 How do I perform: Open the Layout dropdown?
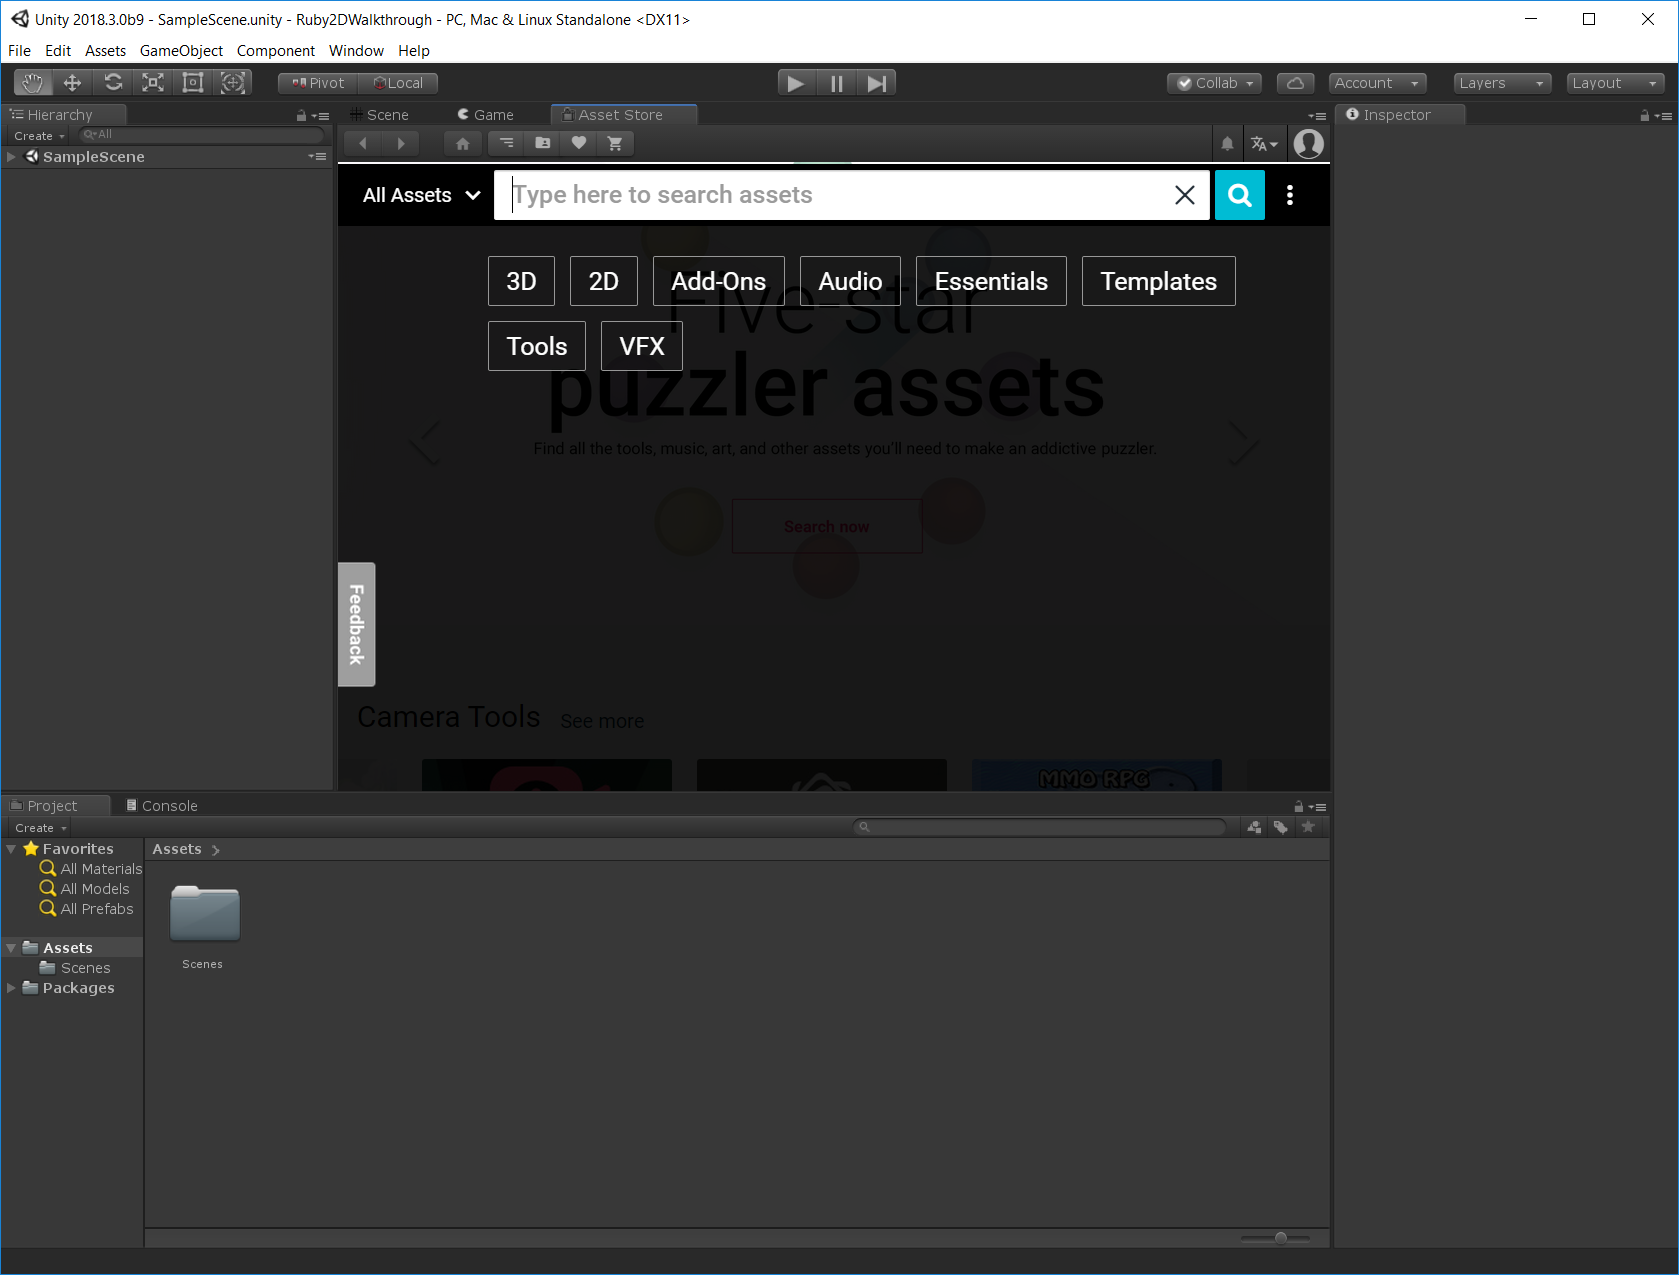tap(1615, 83)
